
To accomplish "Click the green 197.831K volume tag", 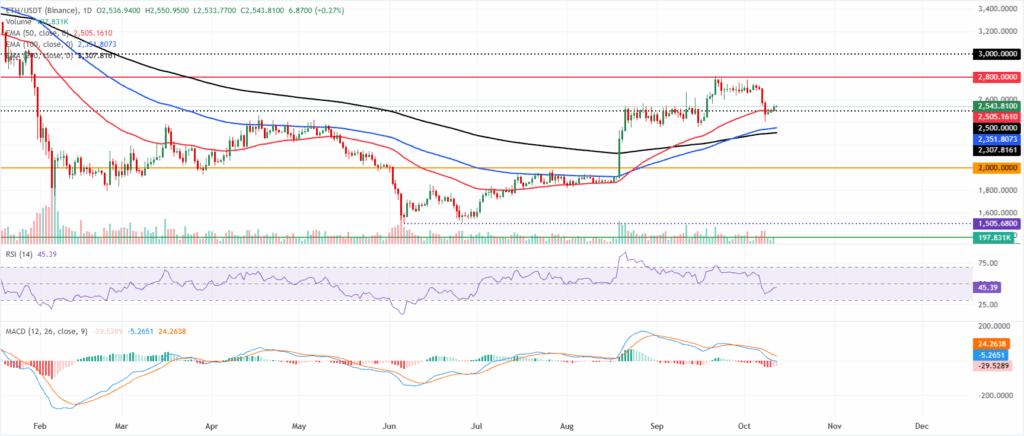I will click(991, 240).
